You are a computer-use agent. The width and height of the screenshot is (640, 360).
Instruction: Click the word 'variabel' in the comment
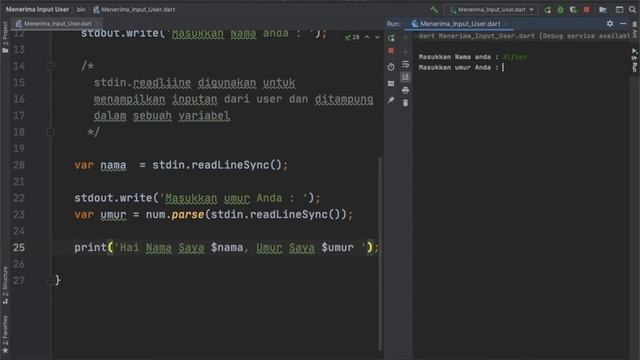204,116
